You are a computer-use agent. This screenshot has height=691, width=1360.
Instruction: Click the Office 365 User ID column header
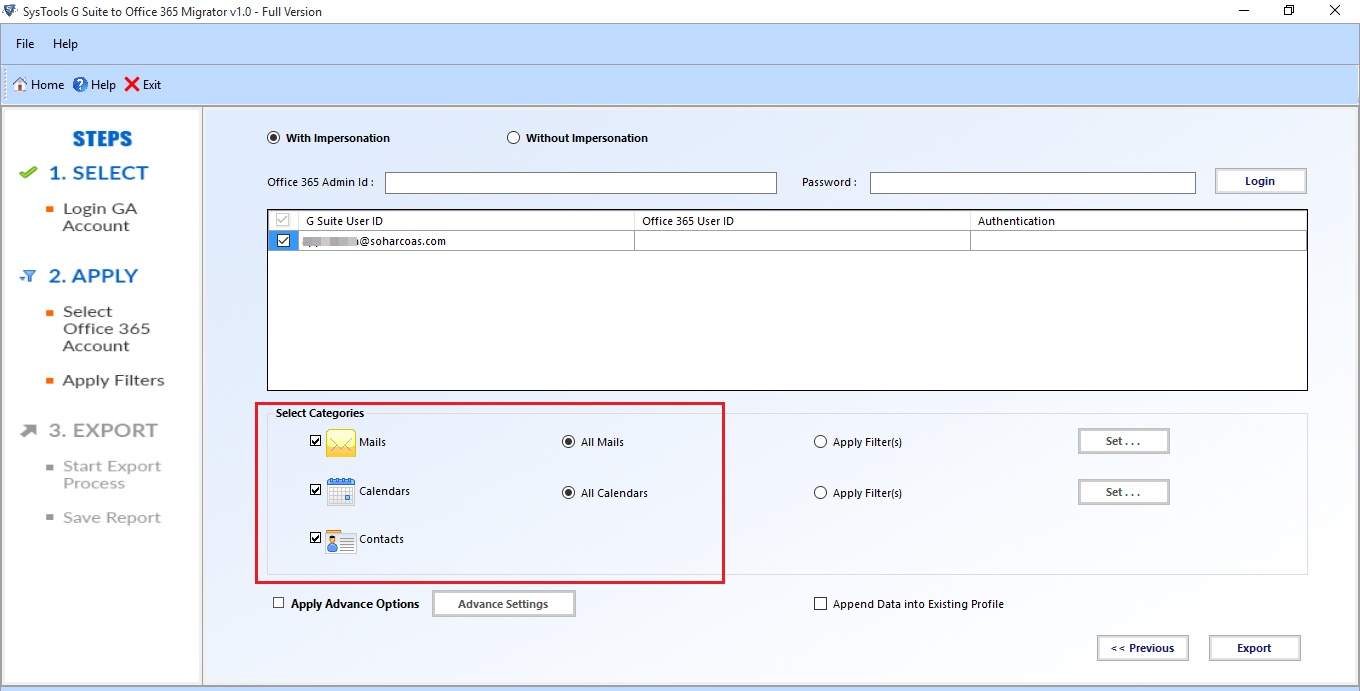click(802, 221)
